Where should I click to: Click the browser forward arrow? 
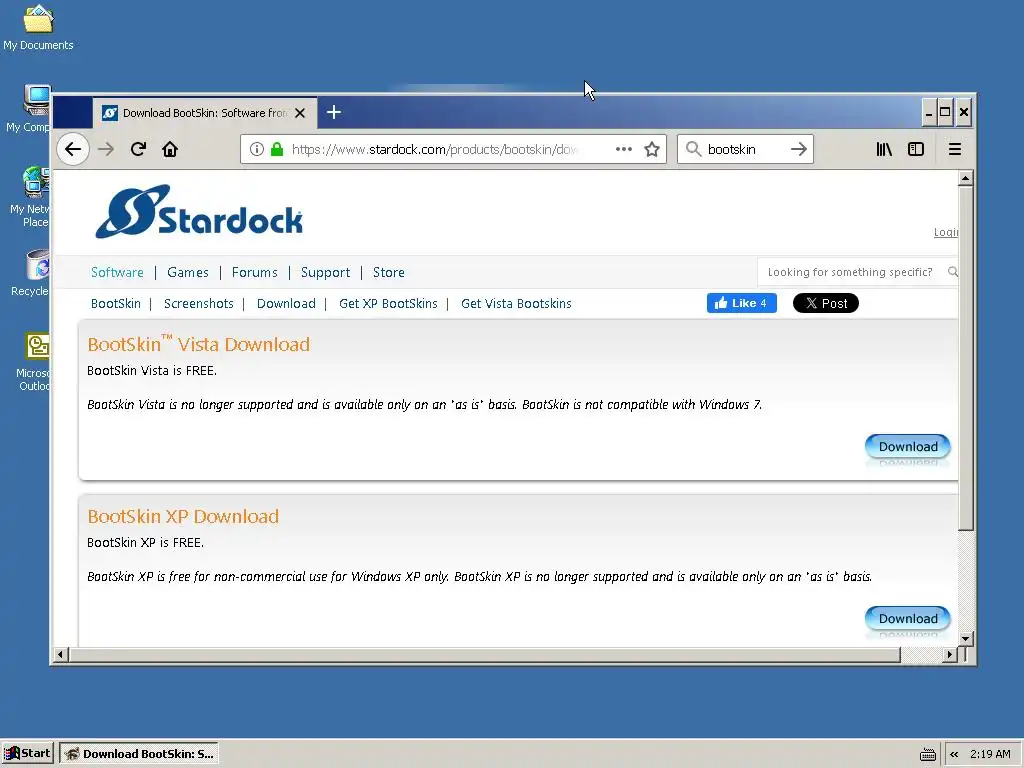click(106, 150)
